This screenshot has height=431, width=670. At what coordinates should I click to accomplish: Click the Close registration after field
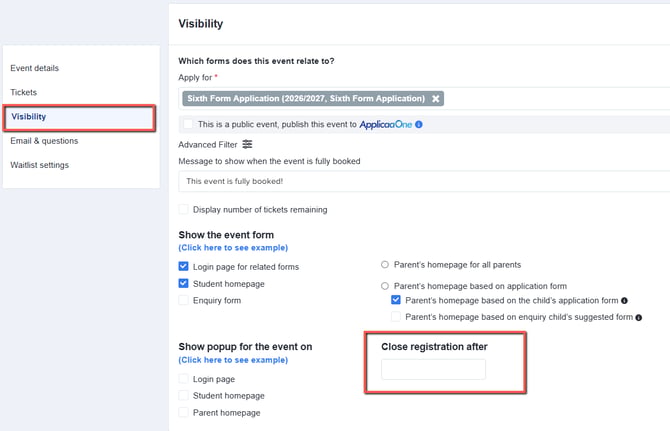coord(433,369)
